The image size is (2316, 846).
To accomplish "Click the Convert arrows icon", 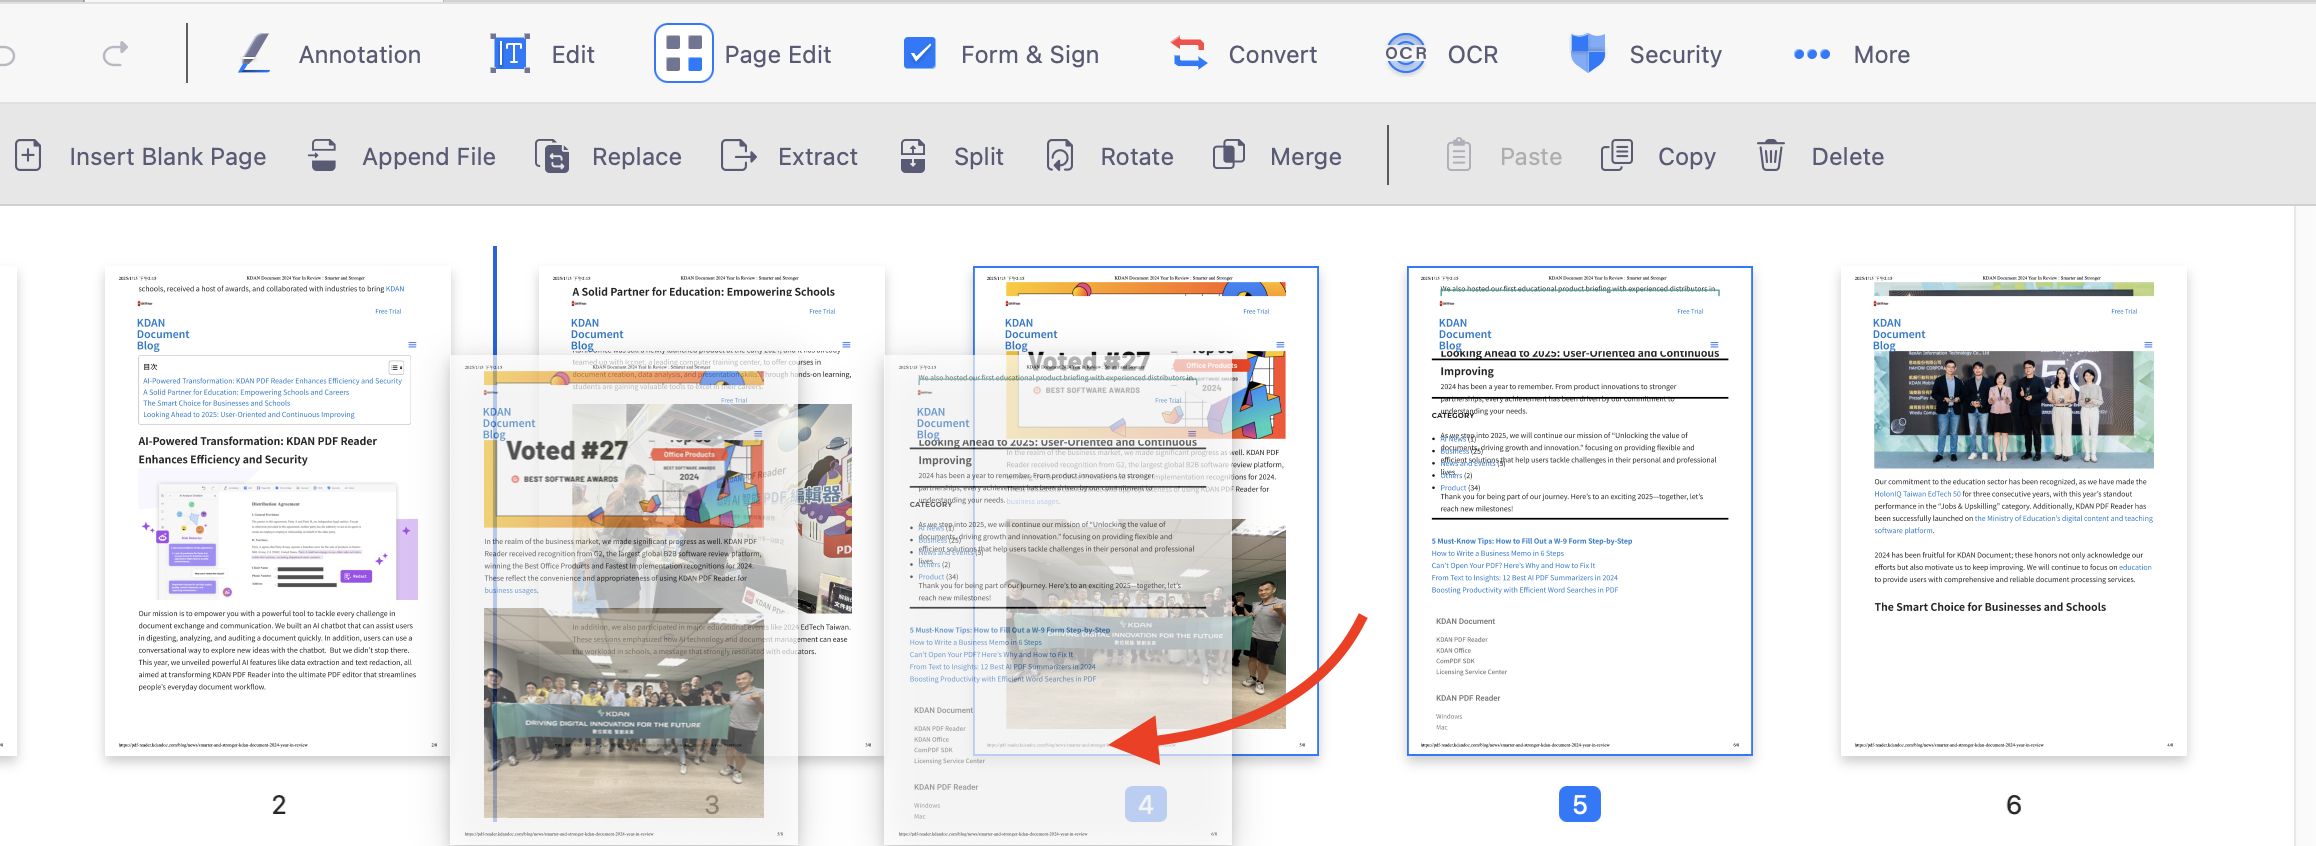I will pyautogui.click(x=1189, y=54).
